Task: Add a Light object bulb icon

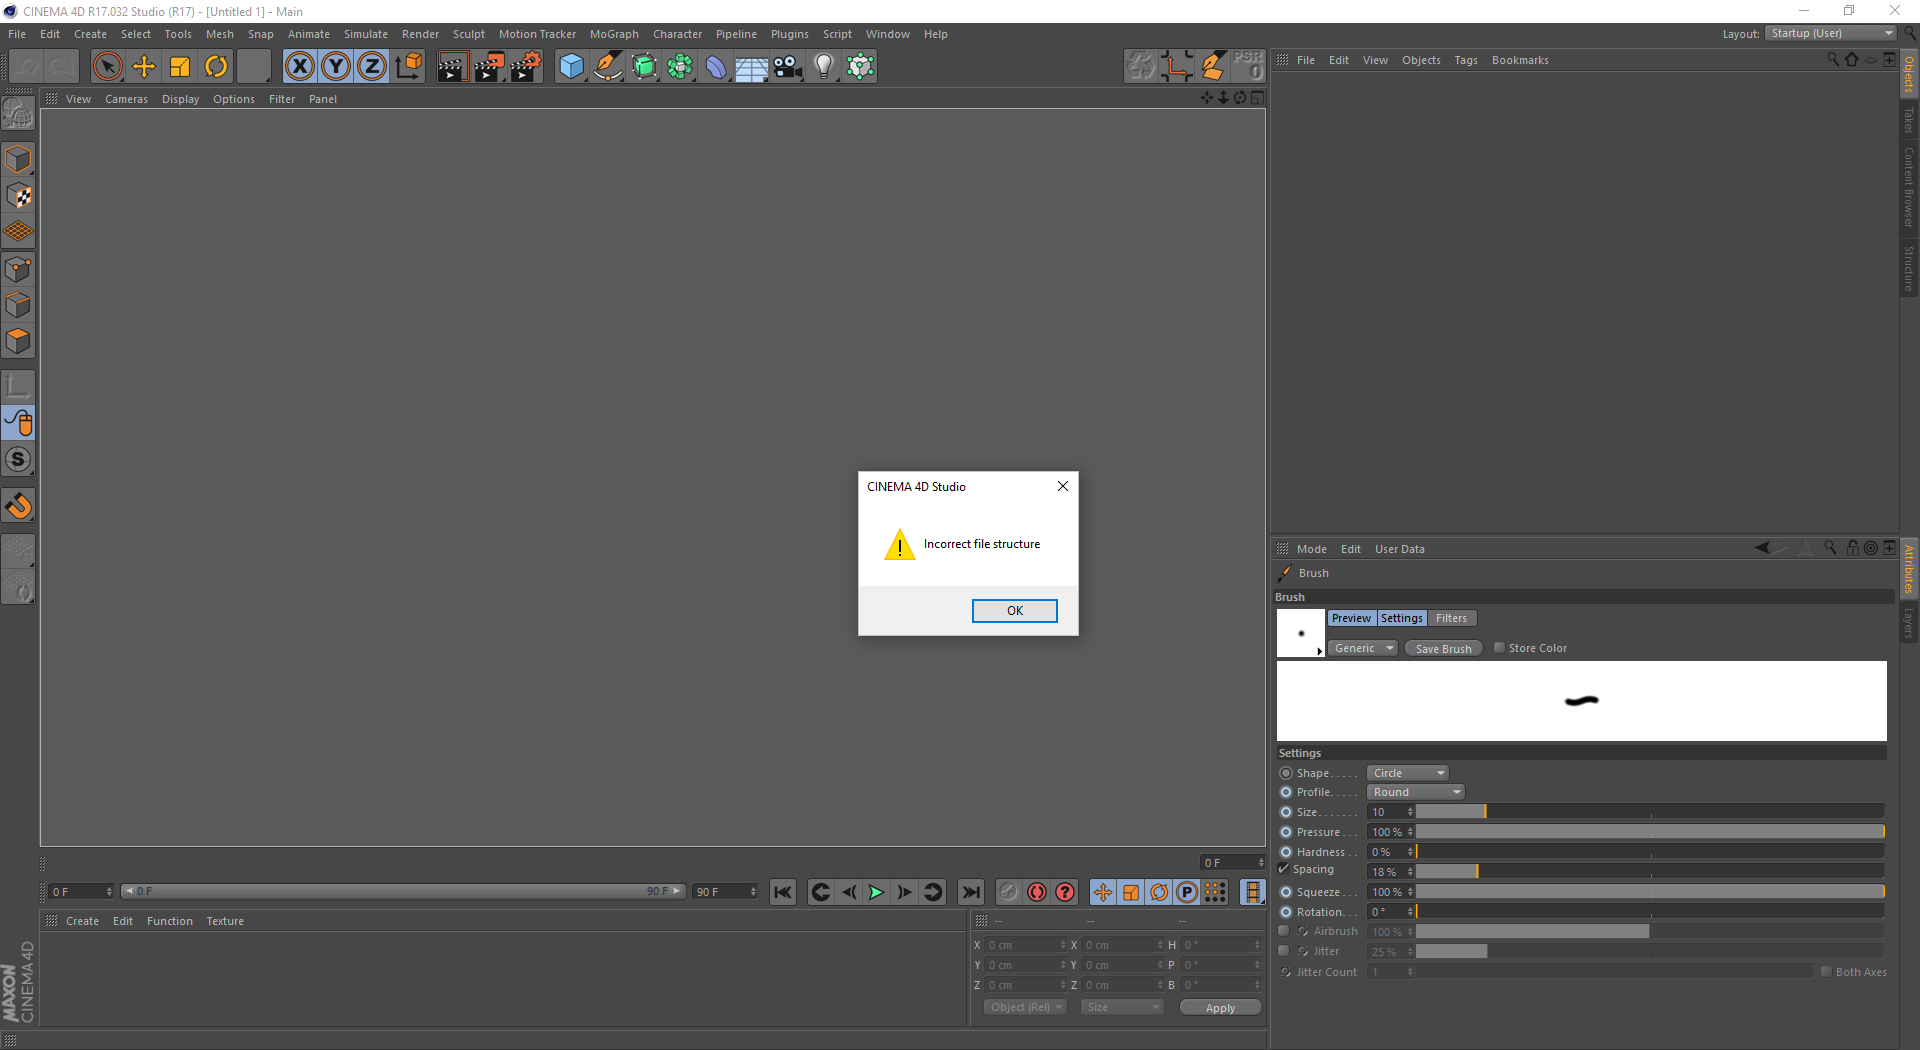Action: pyautogui.click(x=824, y=67)
